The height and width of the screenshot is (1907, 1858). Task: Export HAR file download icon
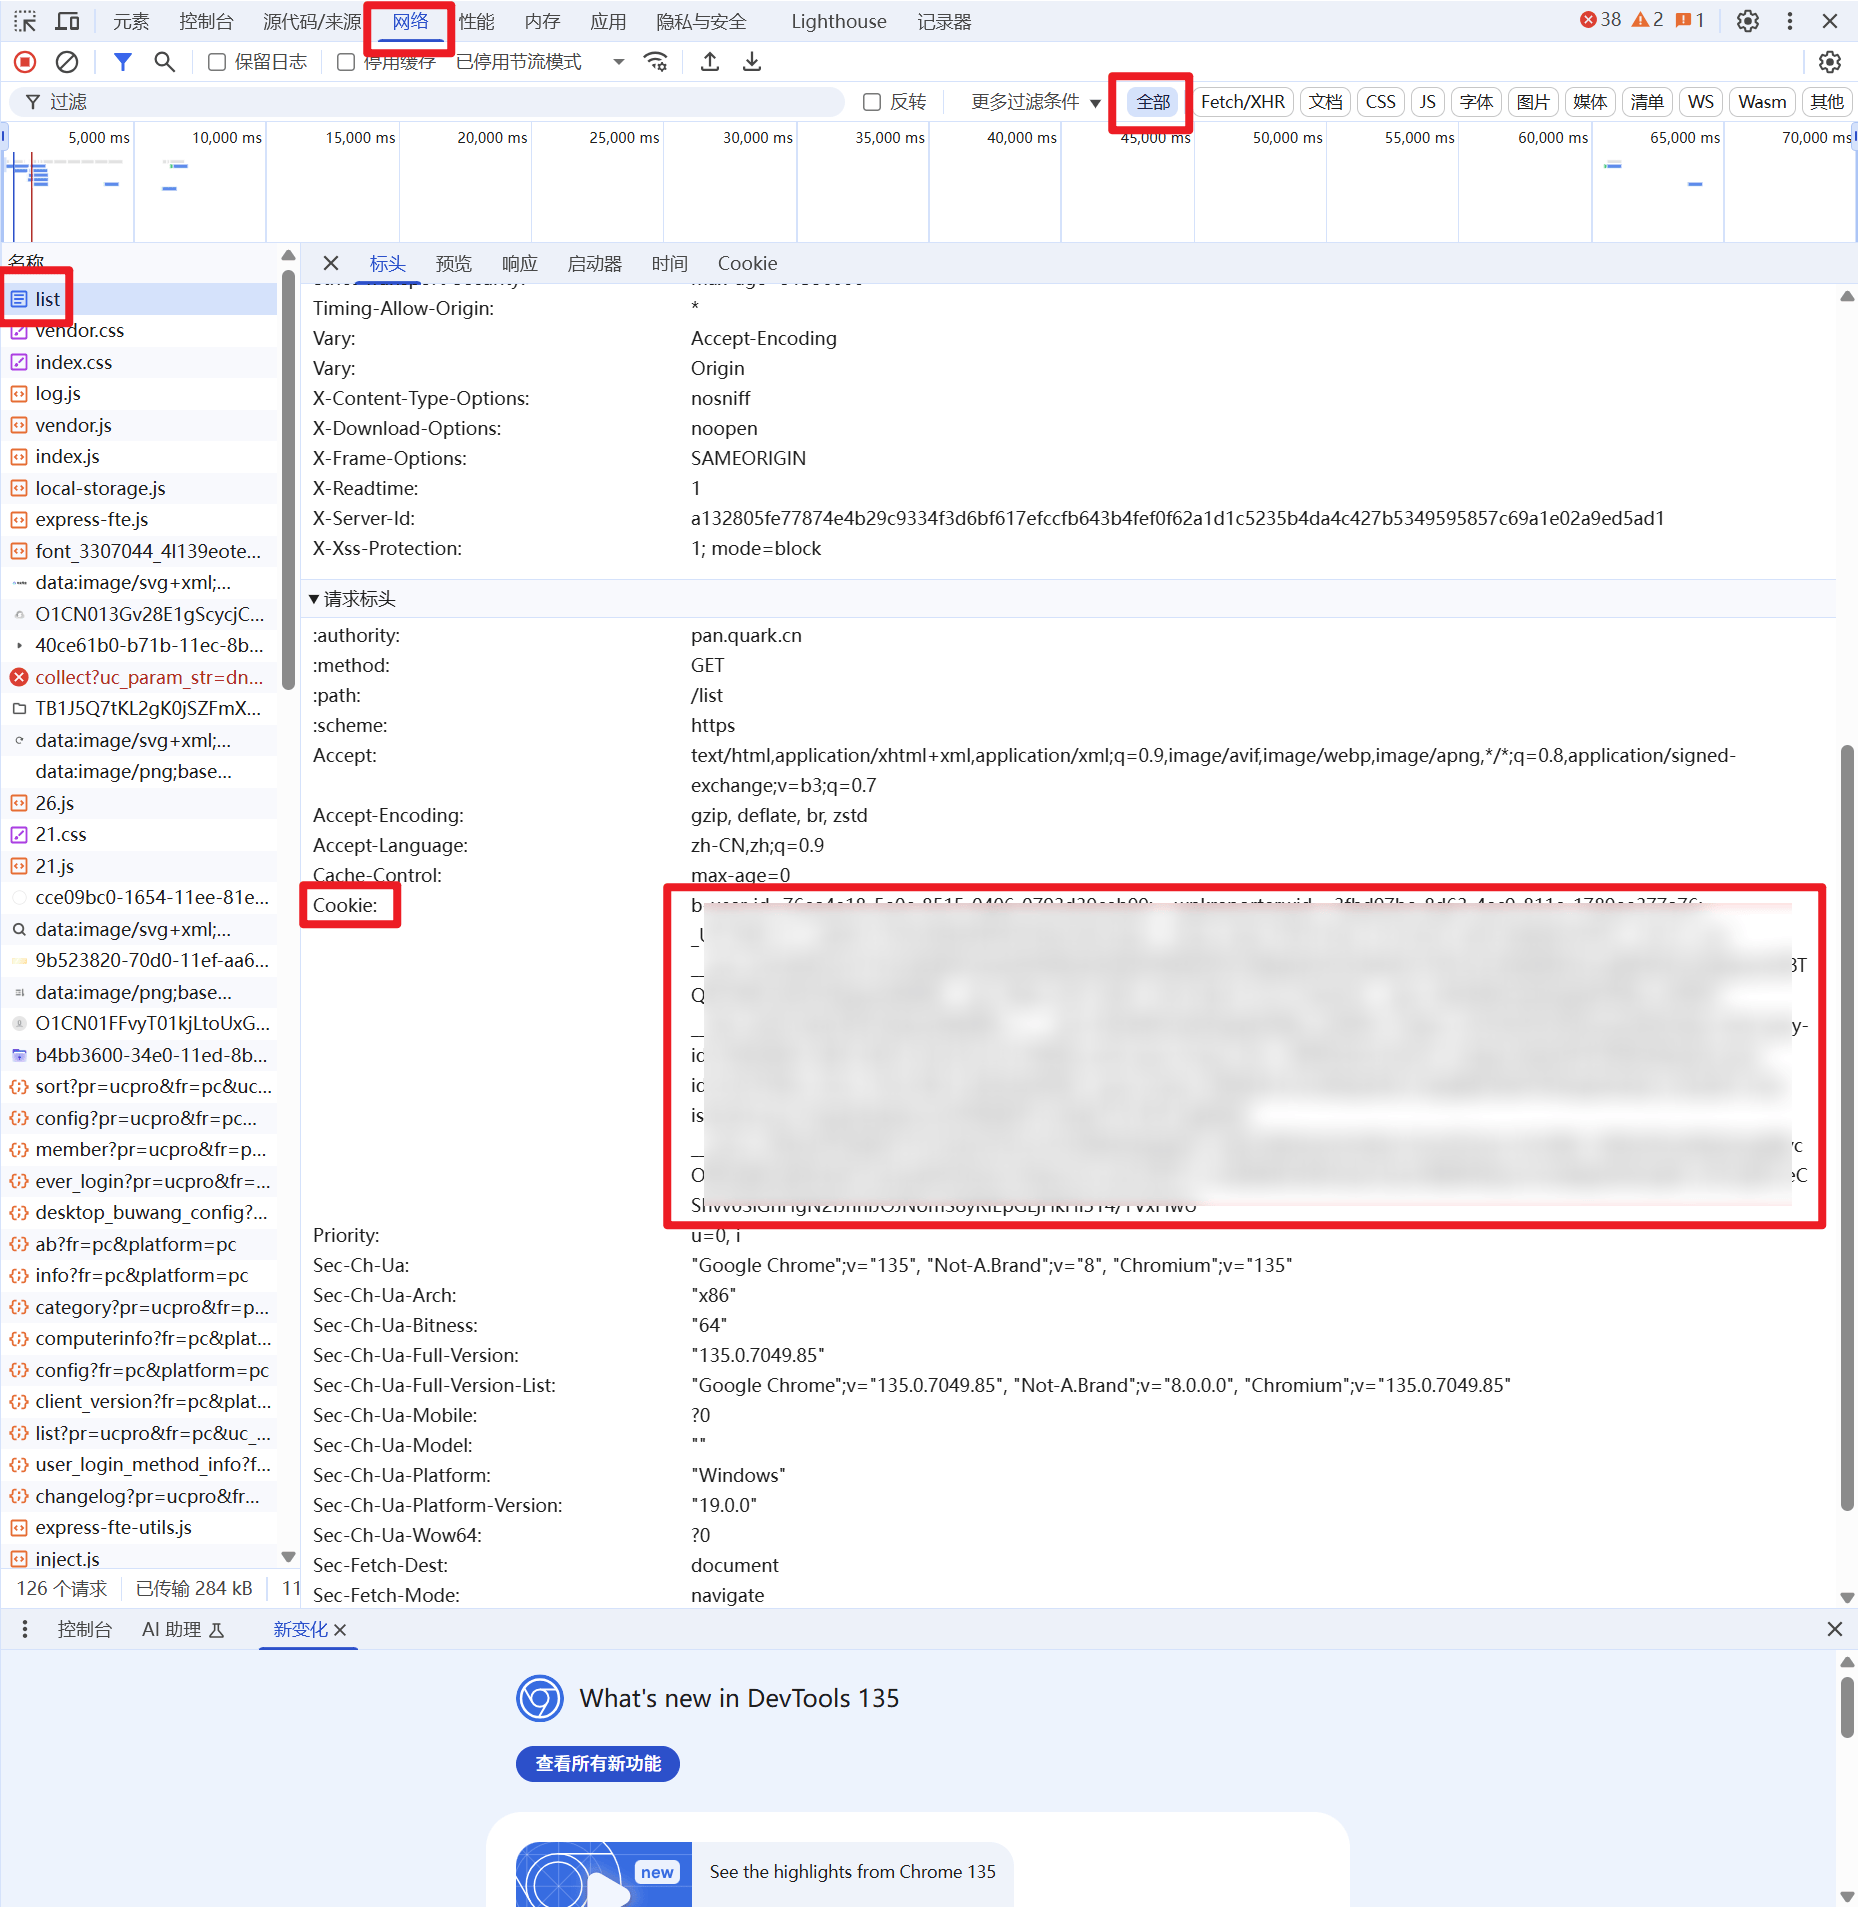point(752,62)
